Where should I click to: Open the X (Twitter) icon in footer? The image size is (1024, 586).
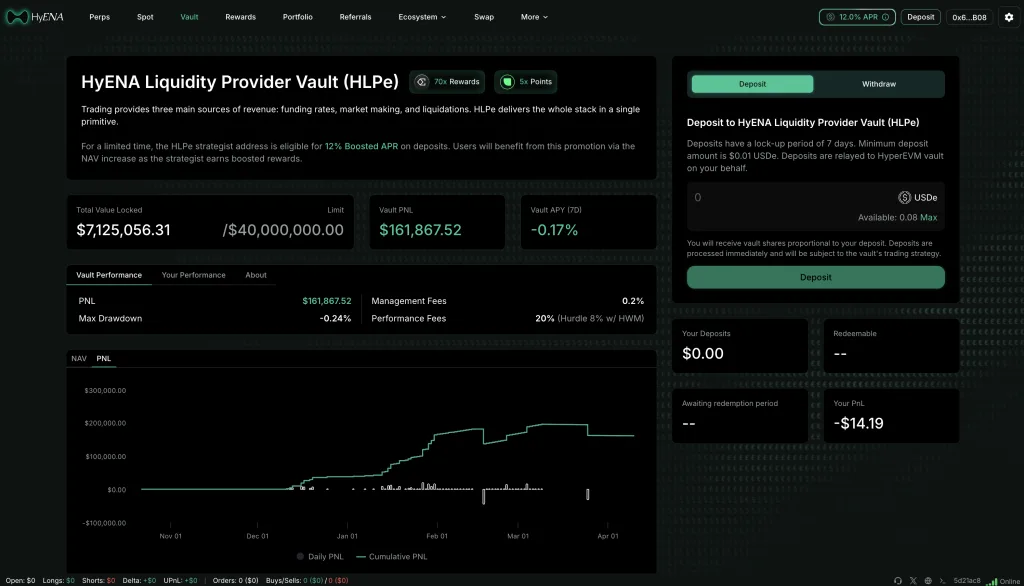pyautogui.click(x=913, y=581)
